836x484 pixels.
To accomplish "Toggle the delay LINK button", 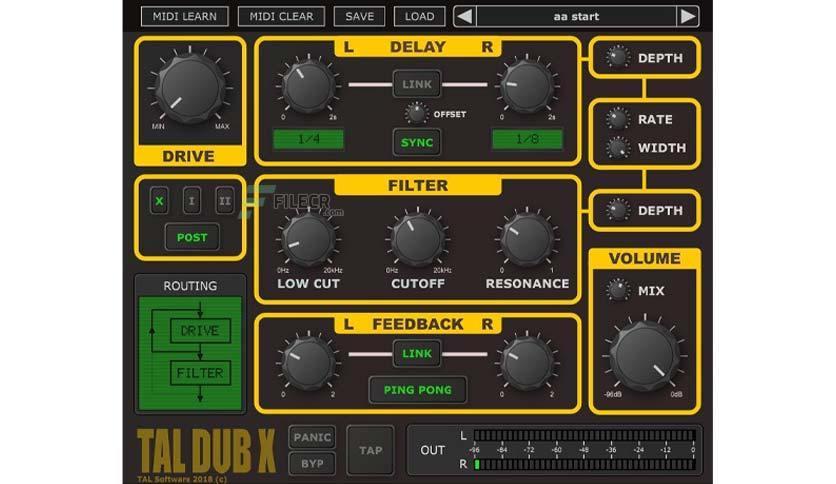I will tap(417, 84).
